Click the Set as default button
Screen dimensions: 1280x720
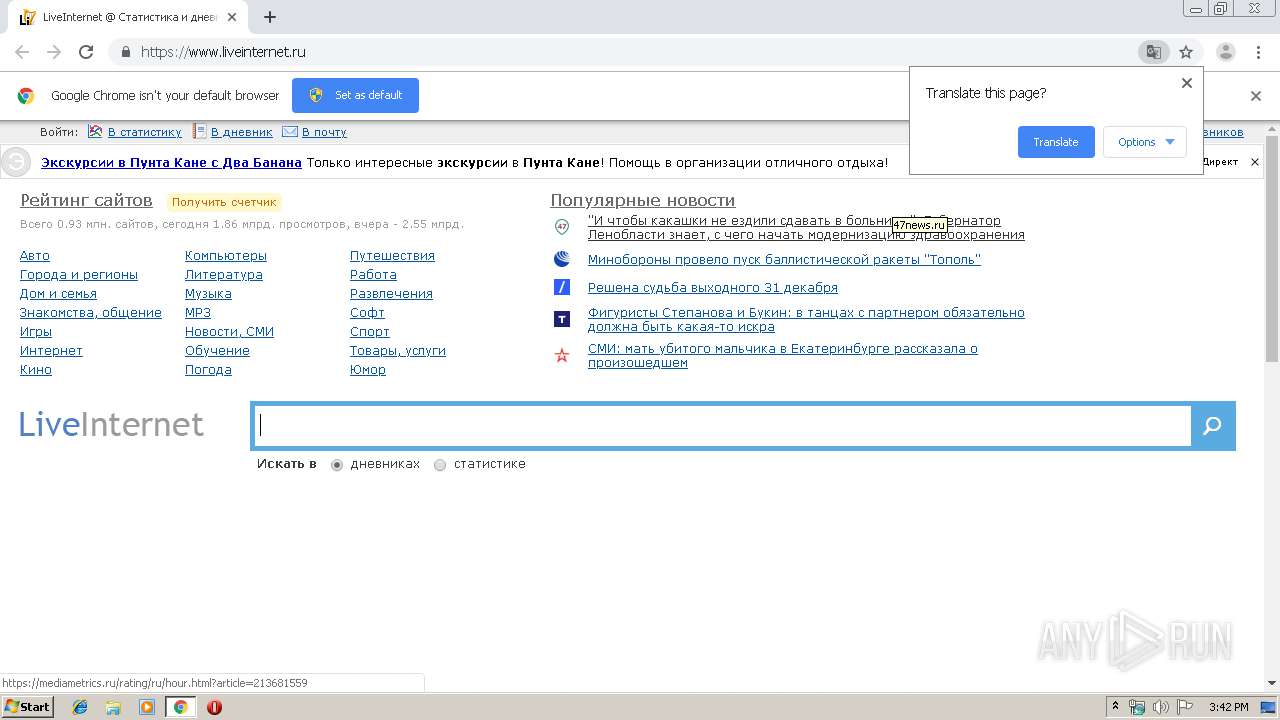click(355, 95)
